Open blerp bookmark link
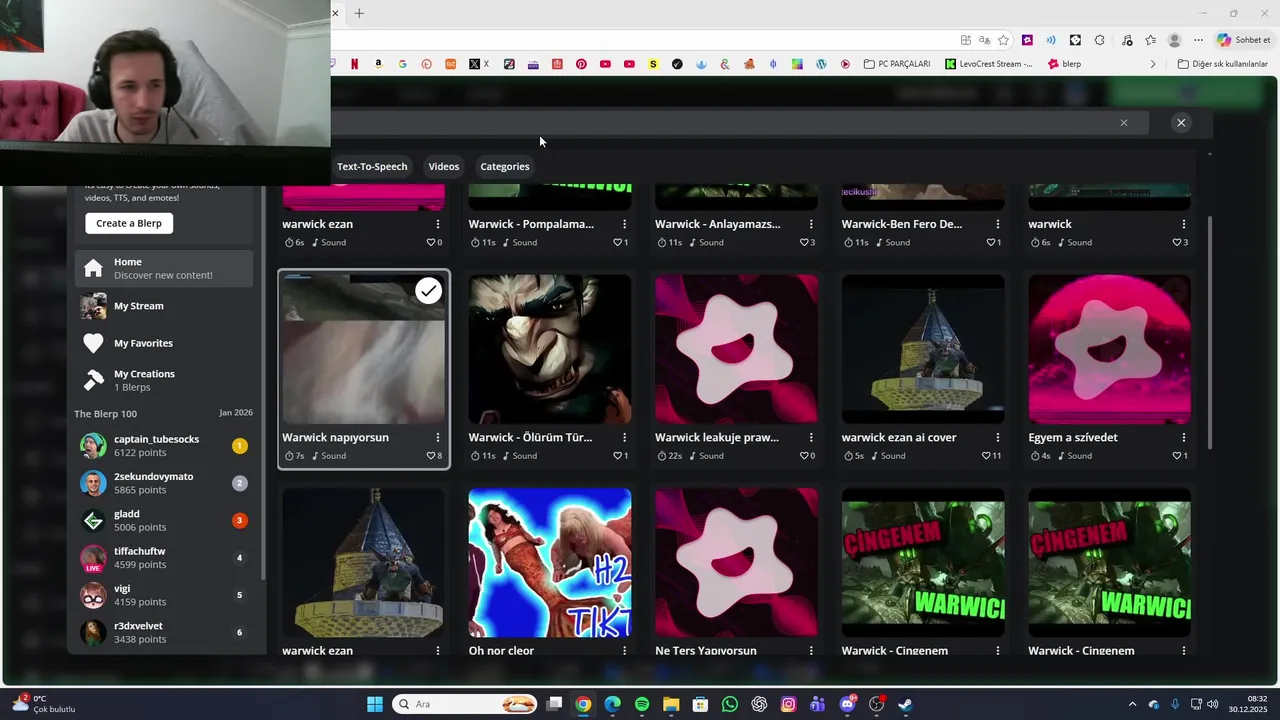Viewport: 1280px width, 720px height. (1064, 64)
